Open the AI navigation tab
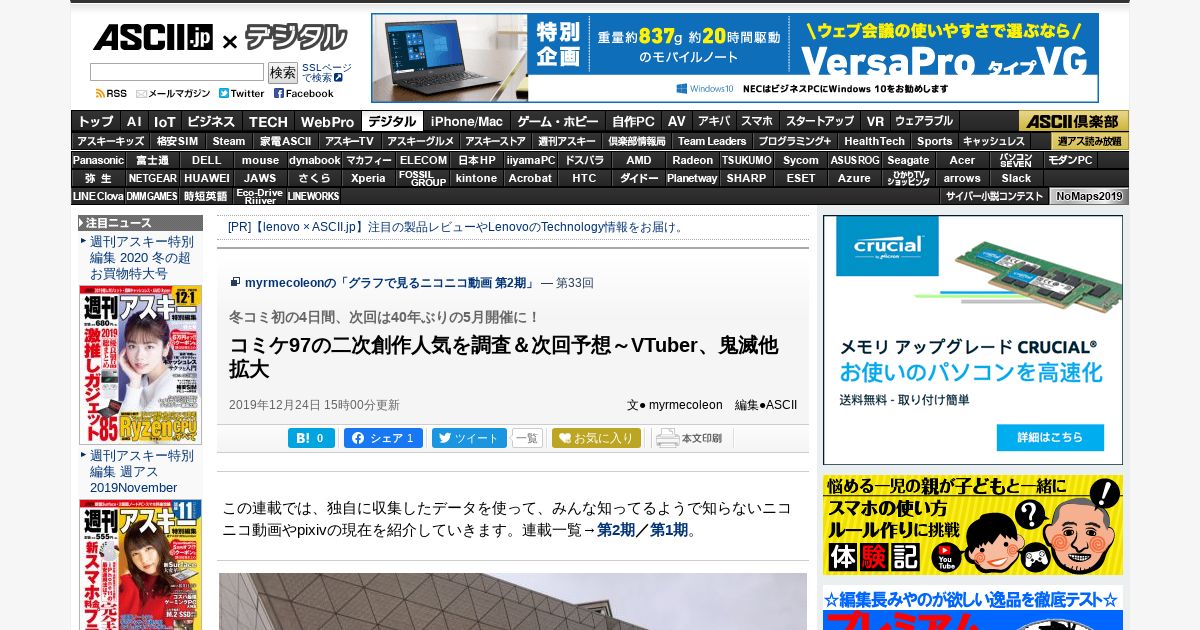 click(134, 121)
